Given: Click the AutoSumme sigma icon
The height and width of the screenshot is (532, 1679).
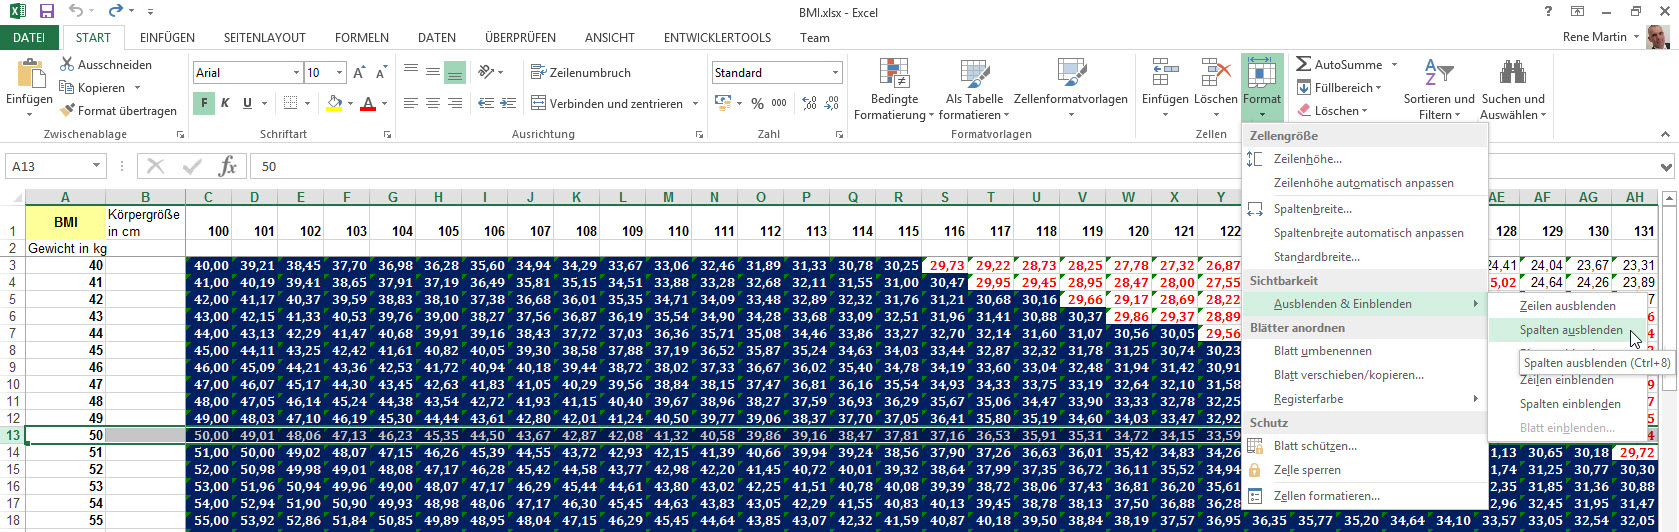Looking at the screenshot, I should [x=1303, y=64].
